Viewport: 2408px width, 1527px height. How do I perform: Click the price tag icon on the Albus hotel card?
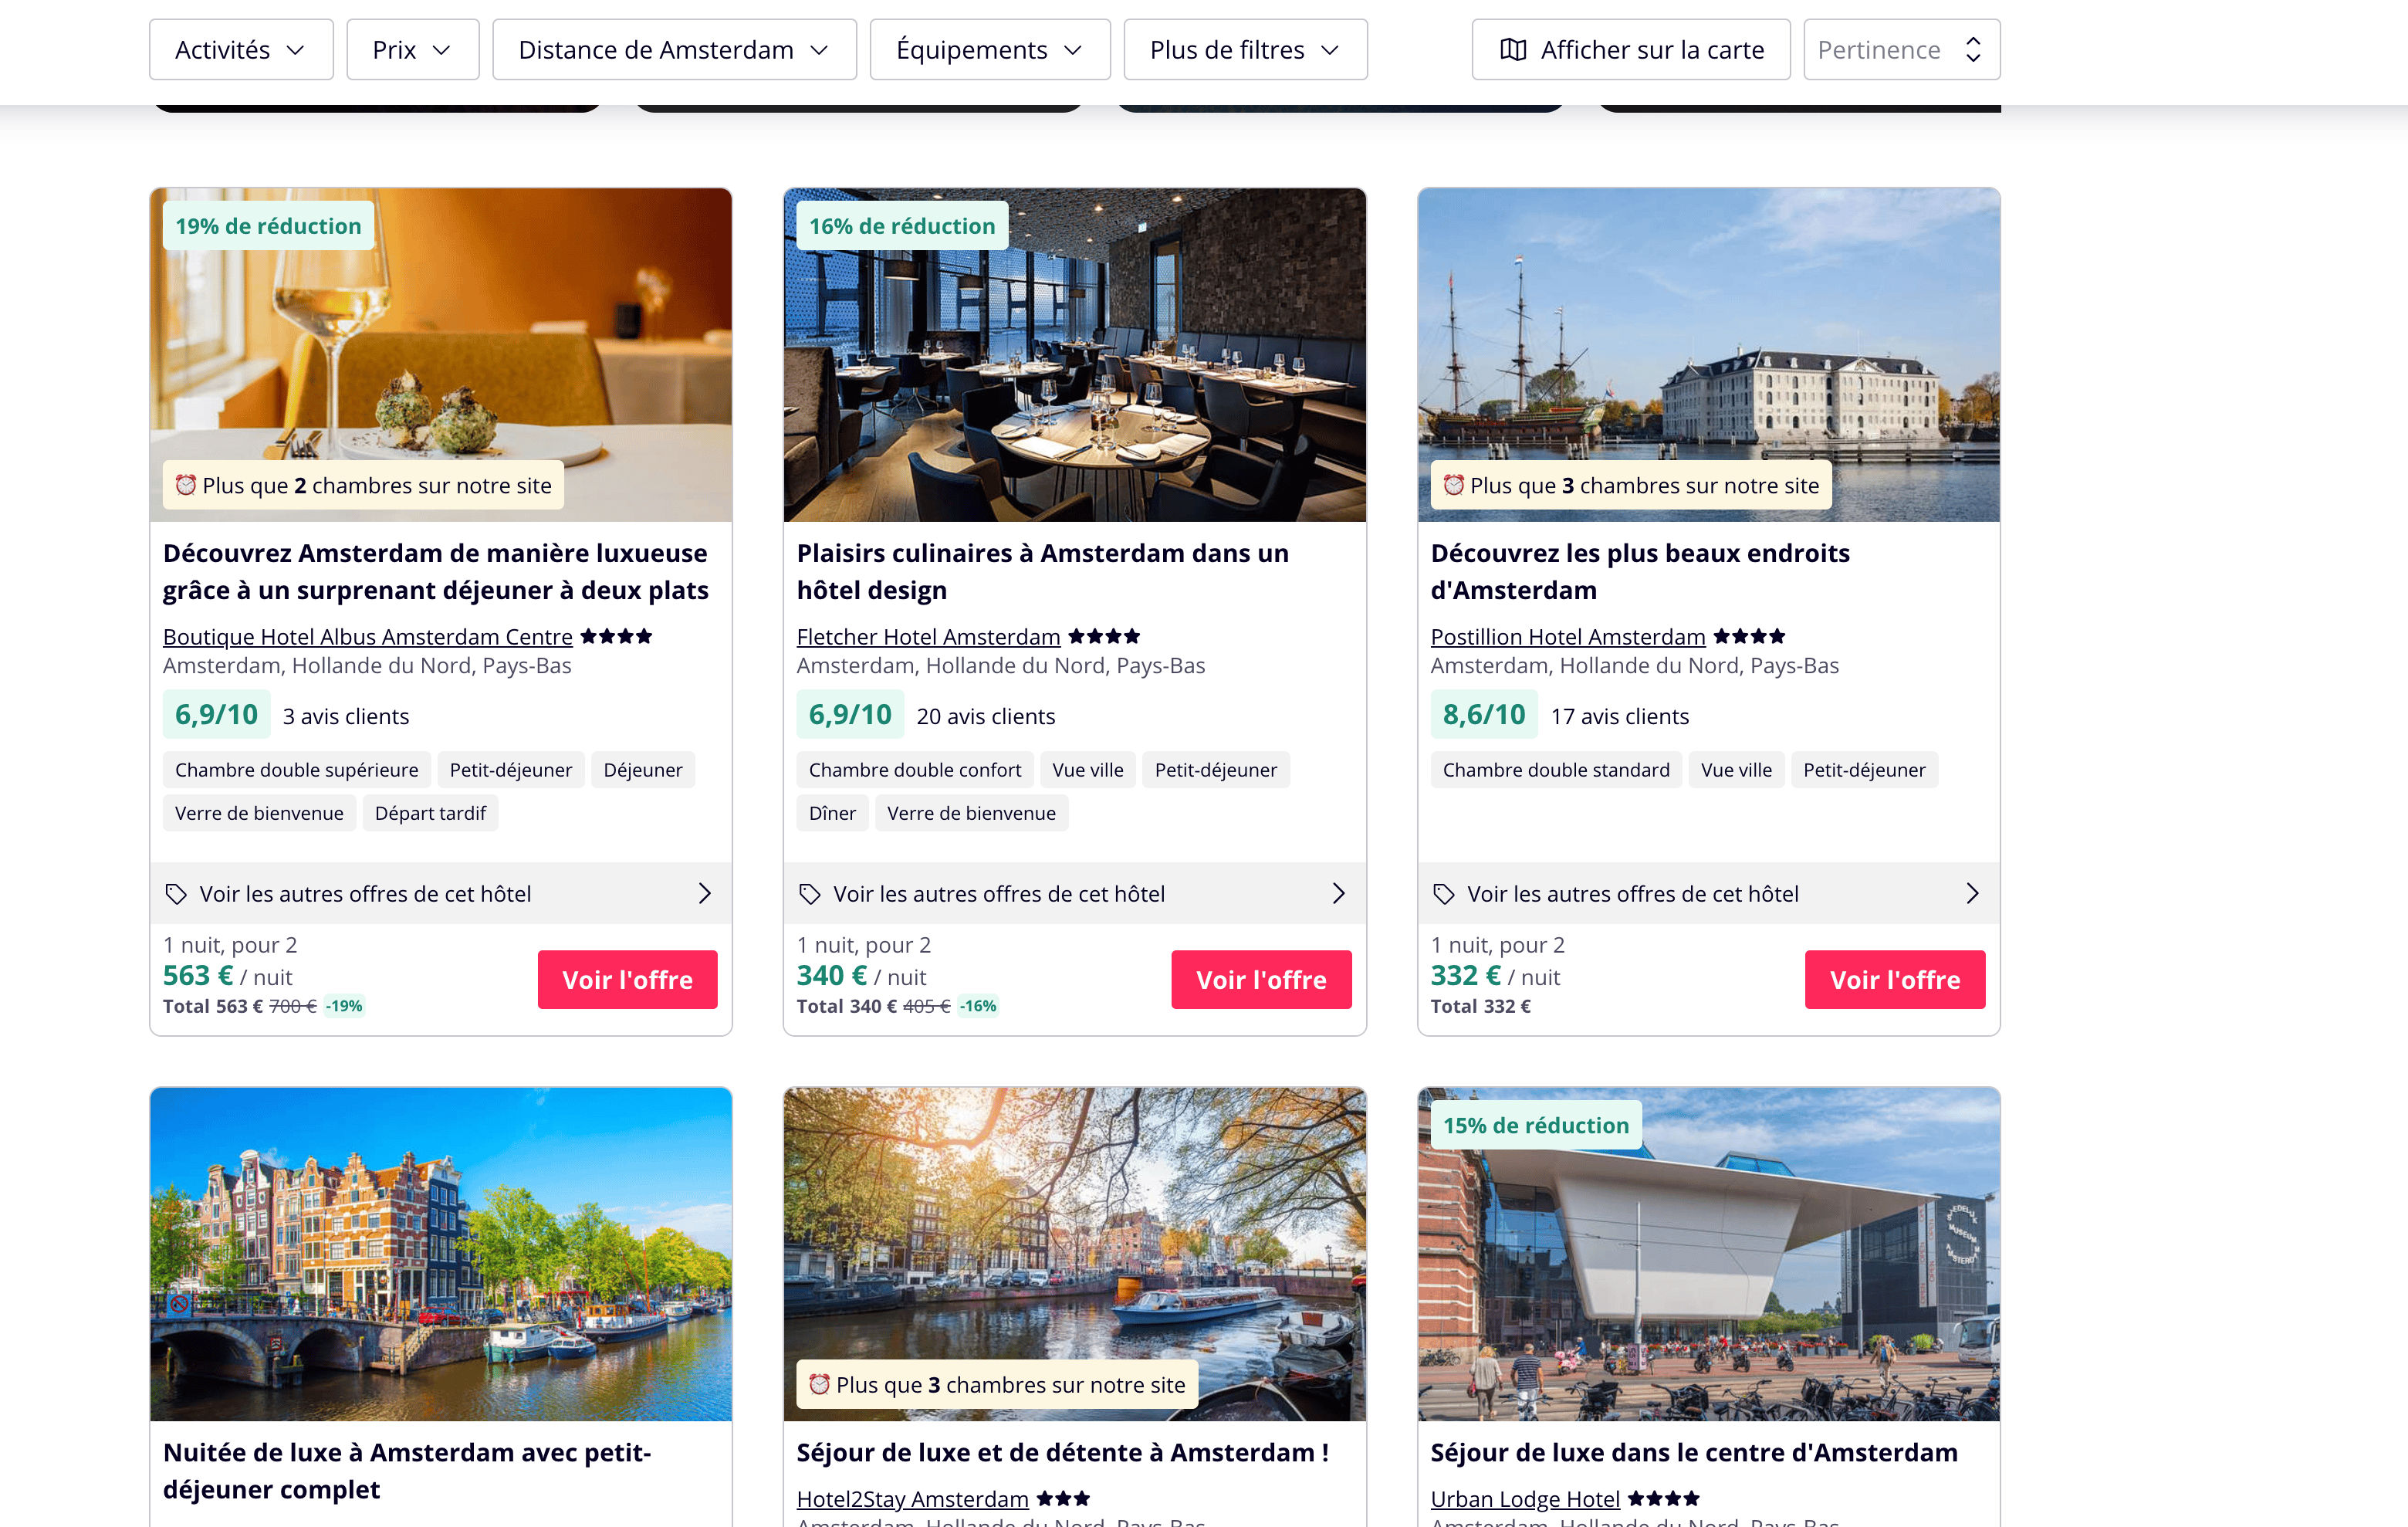point(176,894)
